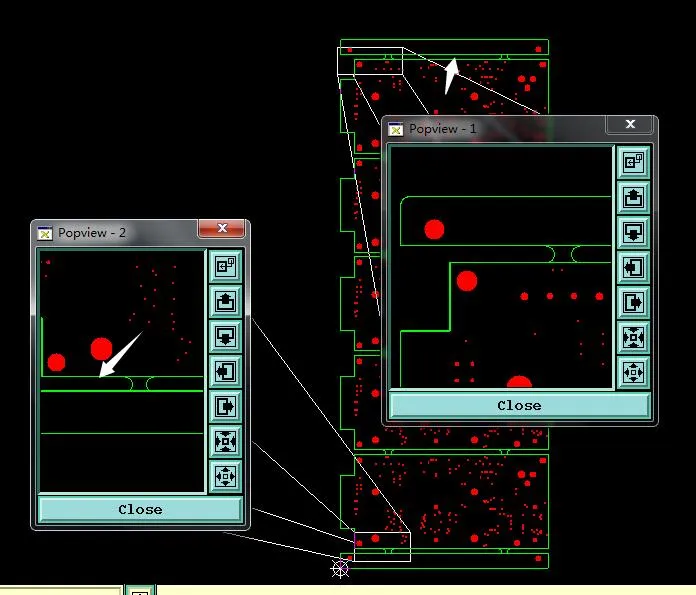Click the Close button in Popview - 1

(519, 405)
